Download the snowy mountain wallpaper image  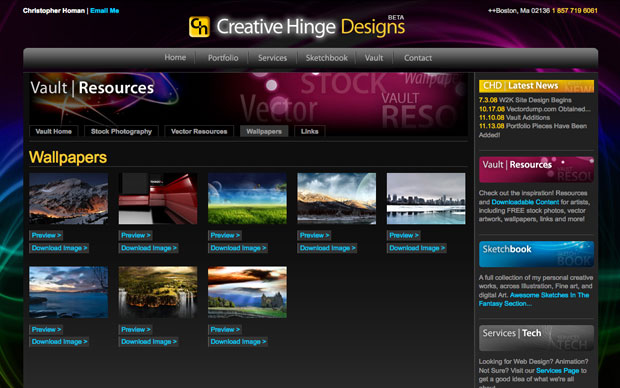tap(59, 248)
